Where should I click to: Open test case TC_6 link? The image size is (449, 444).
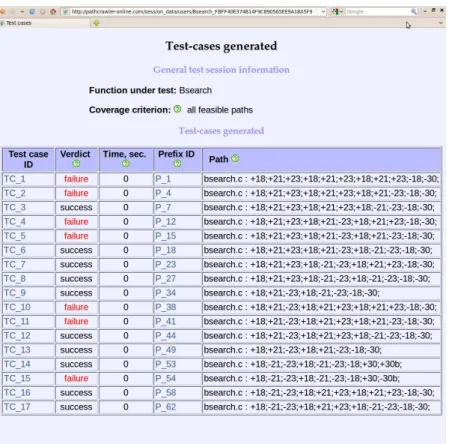(x=14, y=250)
